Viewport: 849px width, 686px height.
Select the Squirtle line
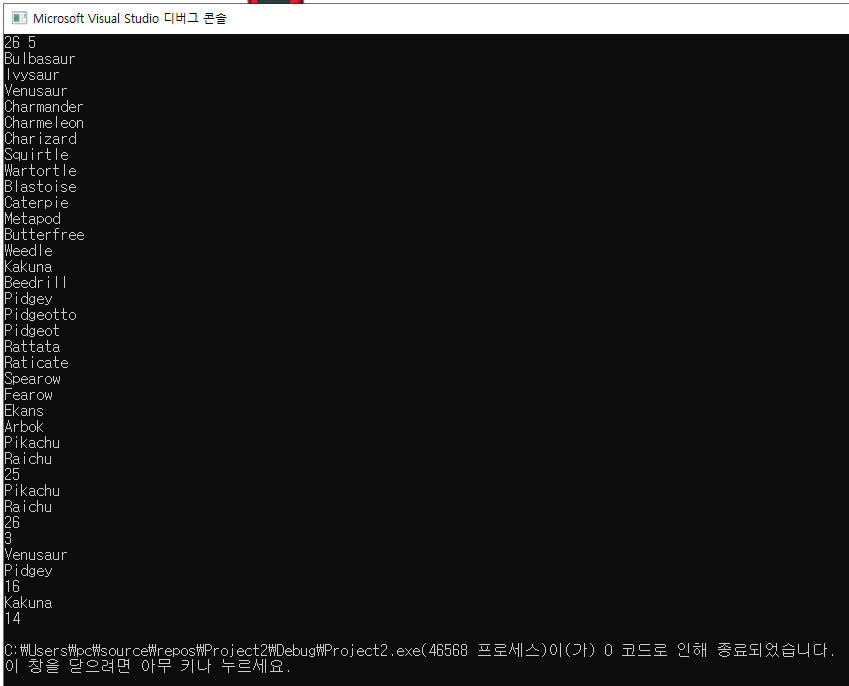pos(36,155)
